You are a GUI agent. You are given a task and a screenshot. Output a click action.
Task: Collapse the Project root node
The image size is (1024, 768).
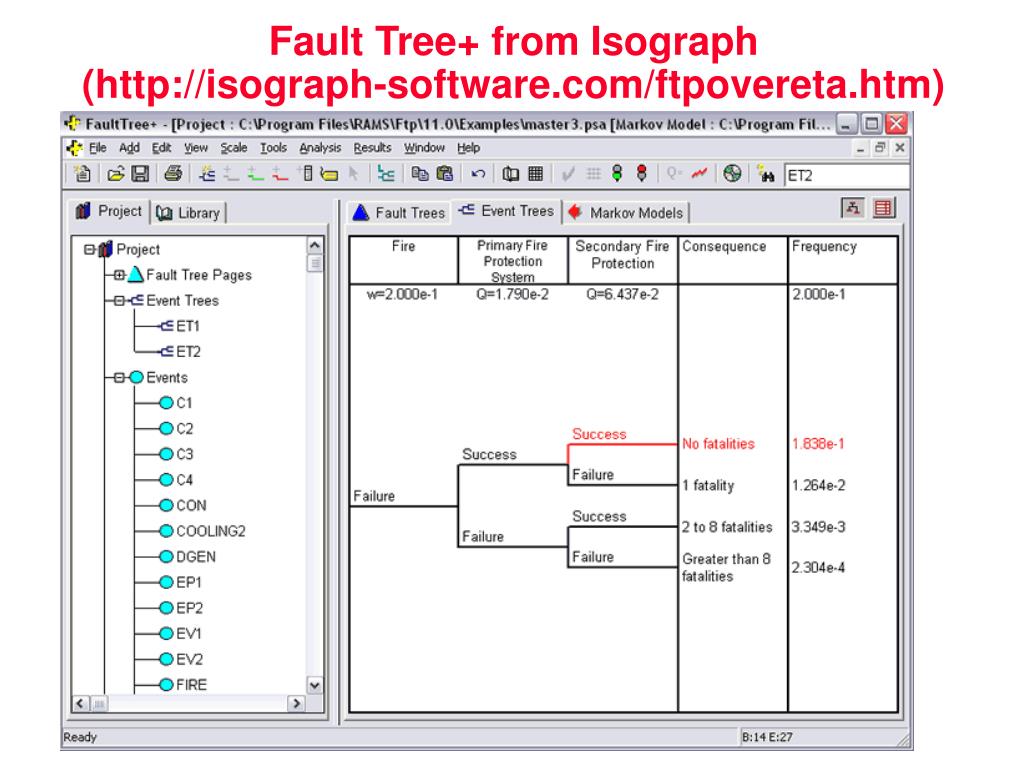[89, 249]
